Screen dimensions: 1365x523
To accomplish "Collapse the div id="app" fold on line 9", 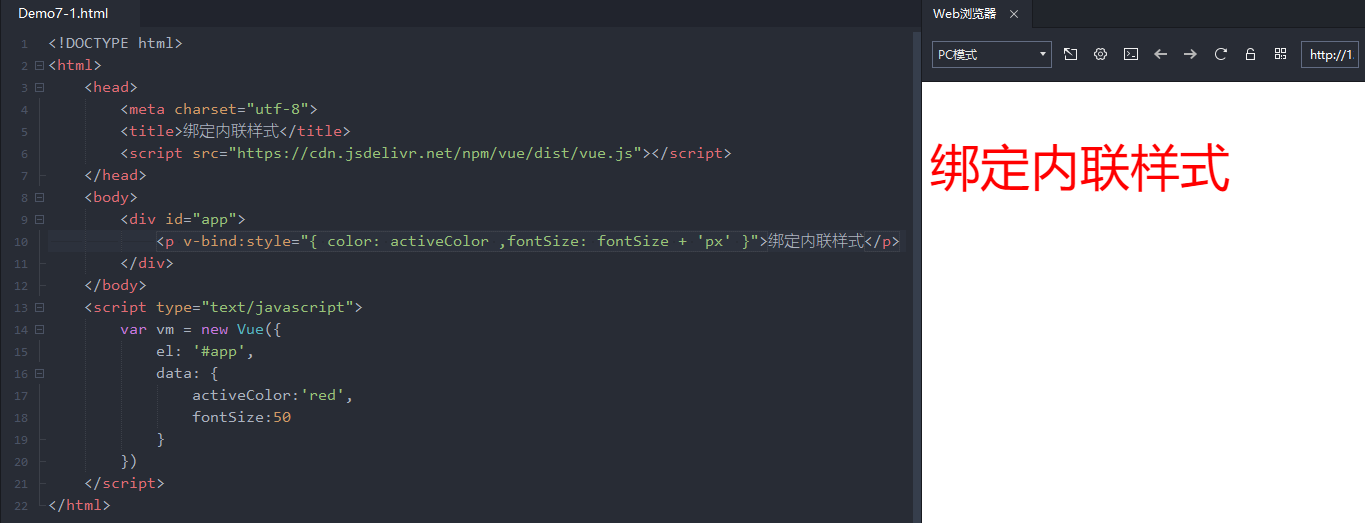I will [x=39, y=219].
